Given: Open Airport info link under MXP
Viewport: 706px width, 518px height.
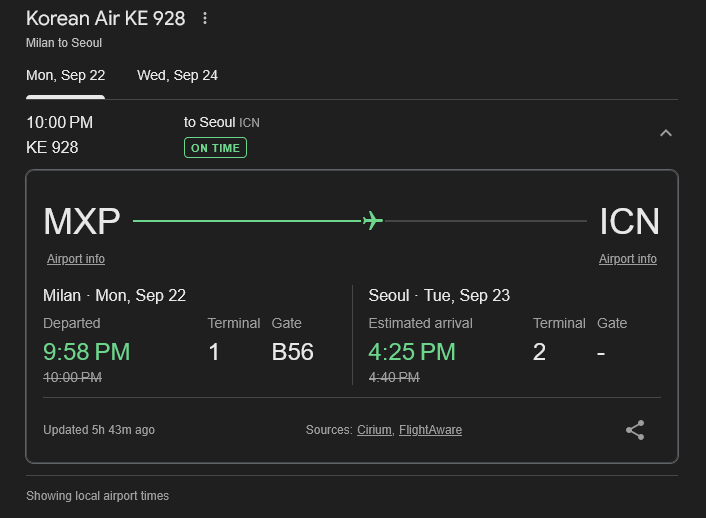Looking at the screenshot, I should coord(76,259).
